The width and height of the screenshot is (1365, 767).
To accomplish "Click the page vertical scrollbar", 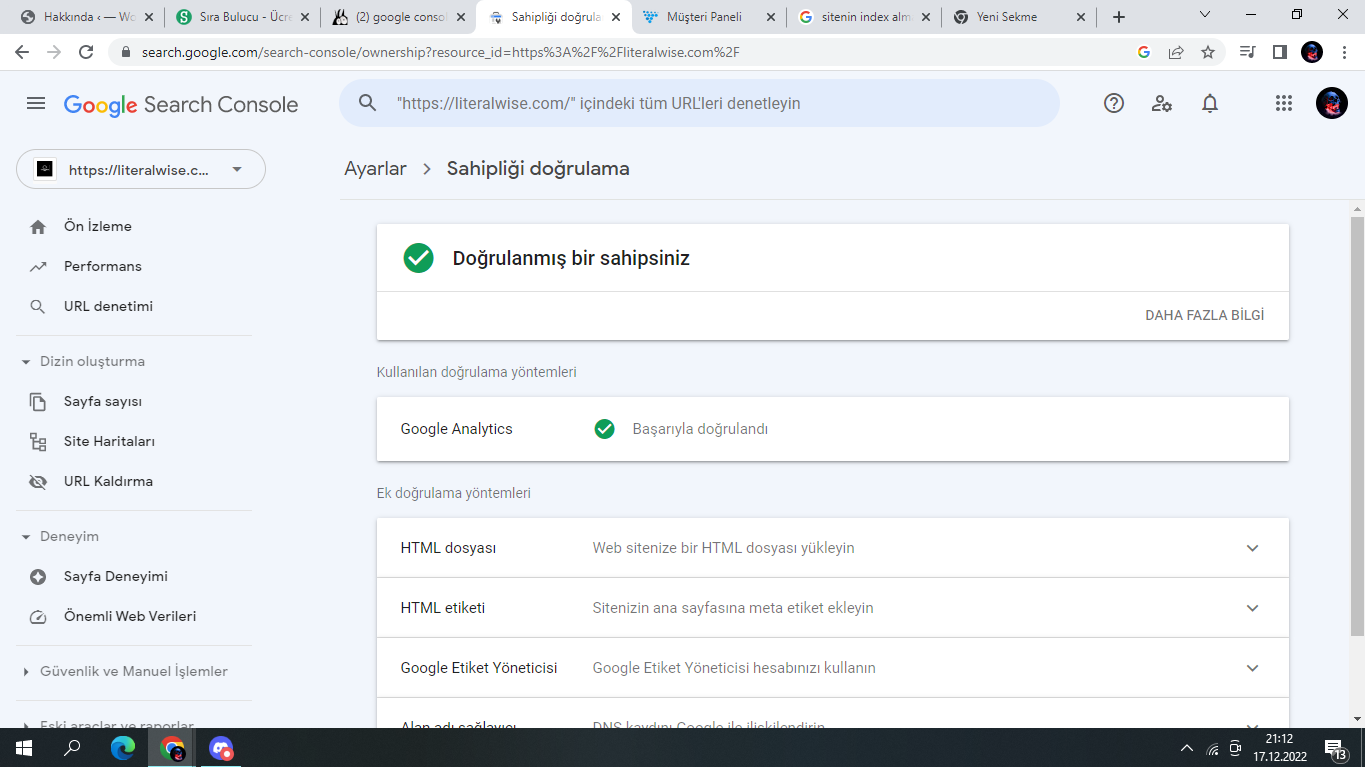I will click(x=1357, y=425).
